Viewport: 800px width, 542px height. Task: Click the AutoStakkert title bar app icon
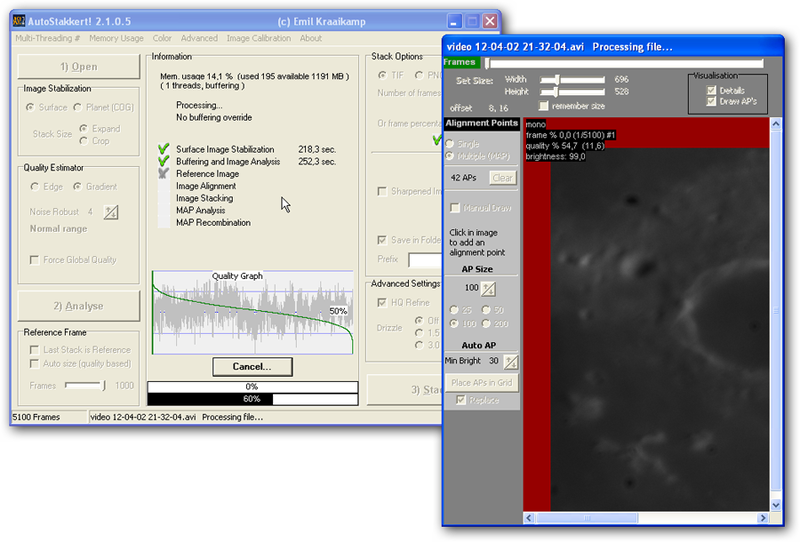coord(19,21)
